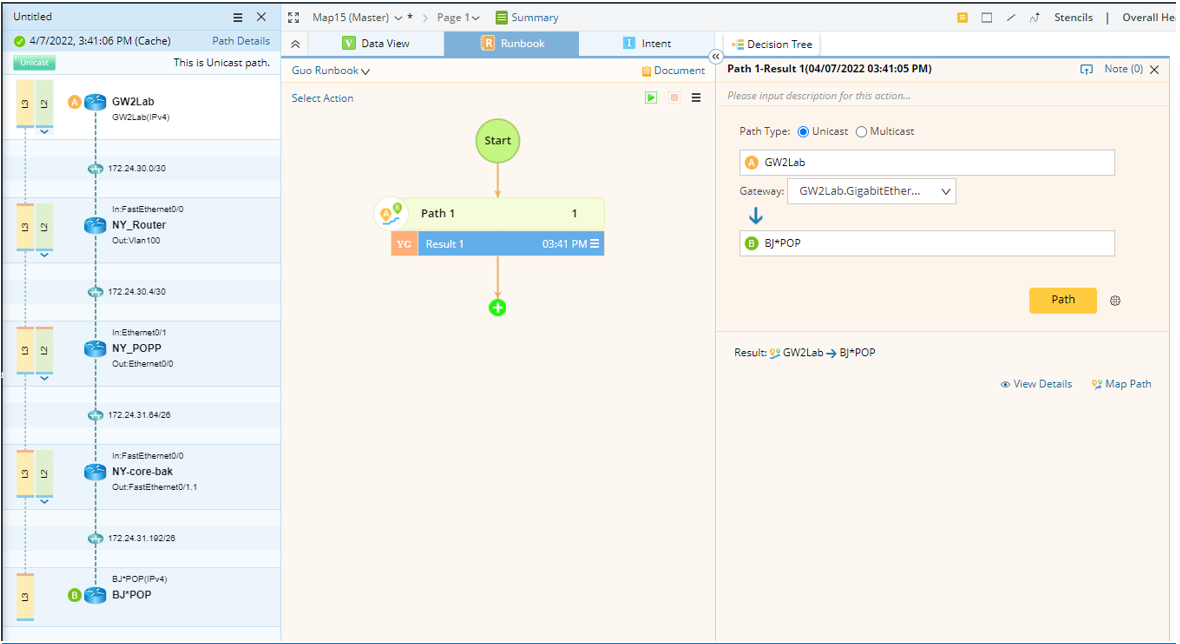Screen dimensions: 1180x644
Task: Open the Stencils menu
Action: (x=1073, y=17)
